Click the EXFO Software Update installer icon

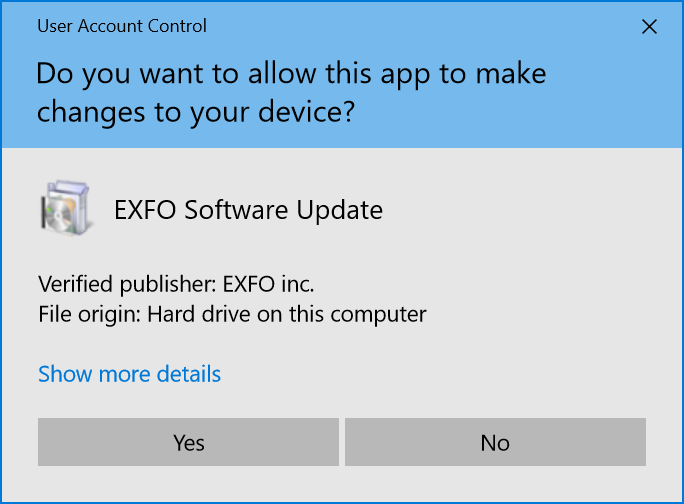pyautogui.click(x=67, y=208)
